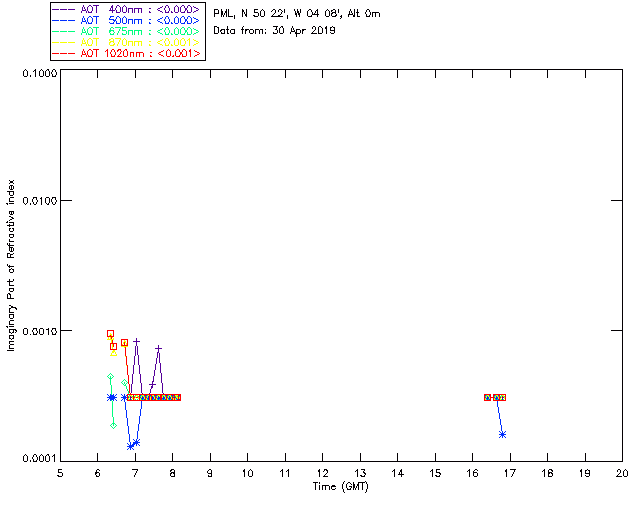
Task: Click the 0.1000 y-axis tick label
Action: tap(40, 73)
